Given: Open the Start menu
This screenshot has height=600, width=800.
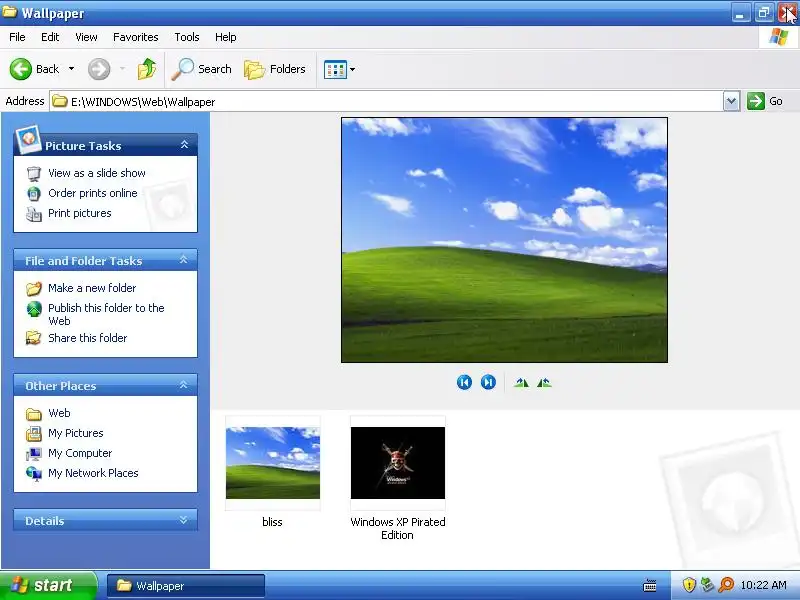Looking at the screenshot, I should [x=48, y=585].
